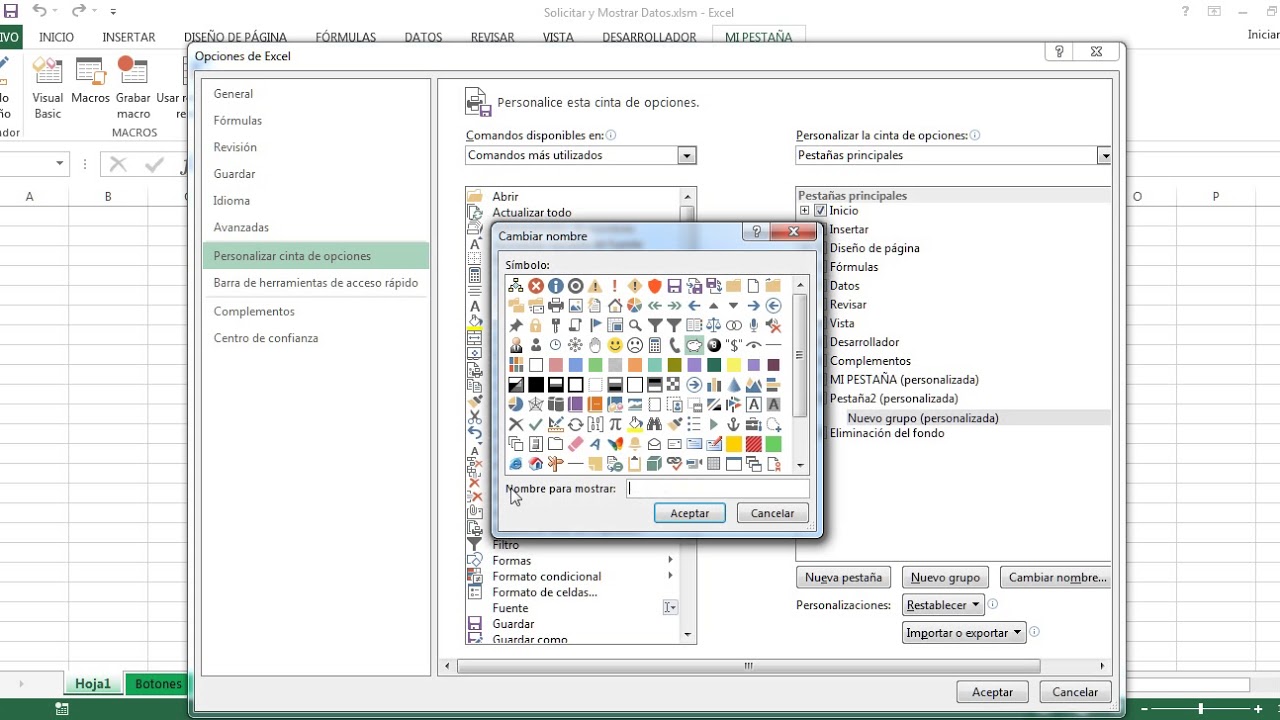This screenshot has width=1280, height=720.
Task: Select Nuevo grupo (personalizada) tree row
Action: [923, 418]
